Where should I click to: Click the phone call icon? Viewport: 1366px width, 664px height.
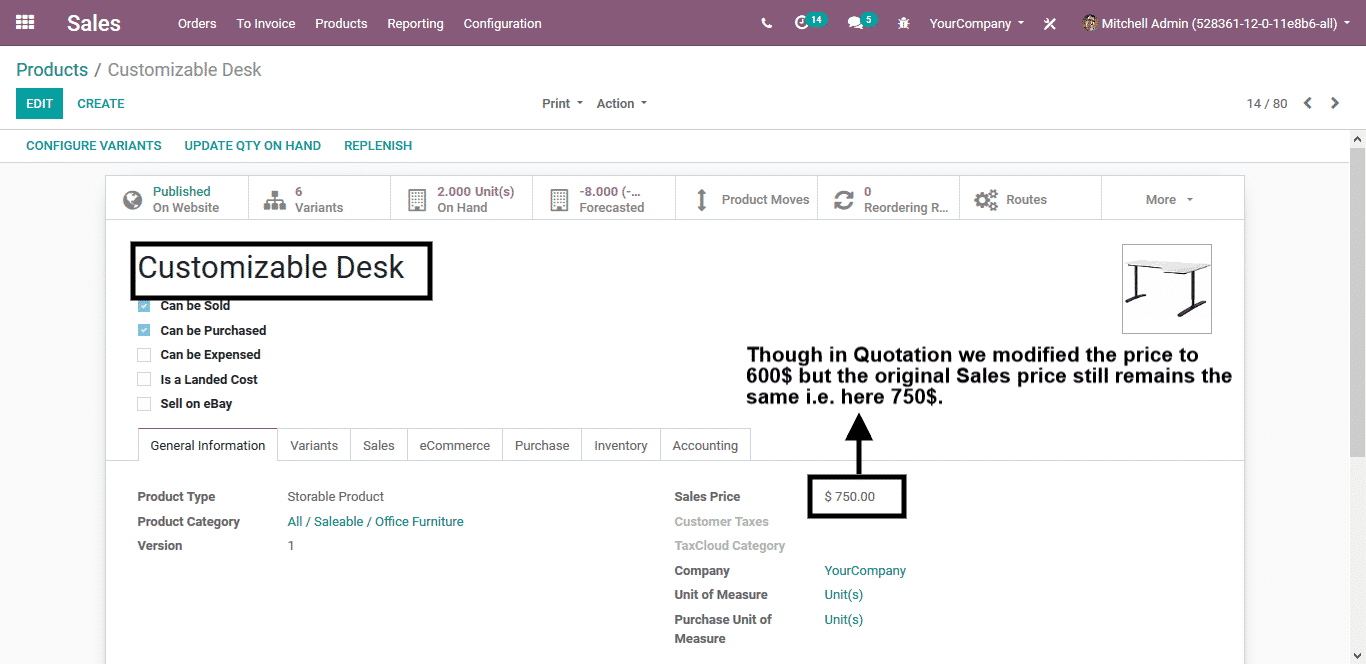point(766,23)
